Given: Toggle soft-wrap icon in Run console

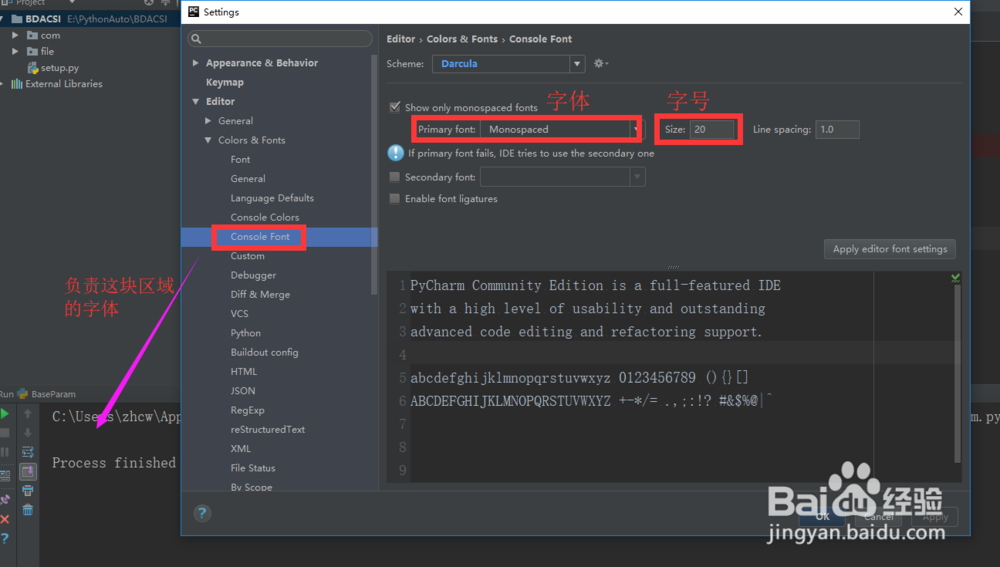Looking at the screenshot, I should (x=27, y=452).
